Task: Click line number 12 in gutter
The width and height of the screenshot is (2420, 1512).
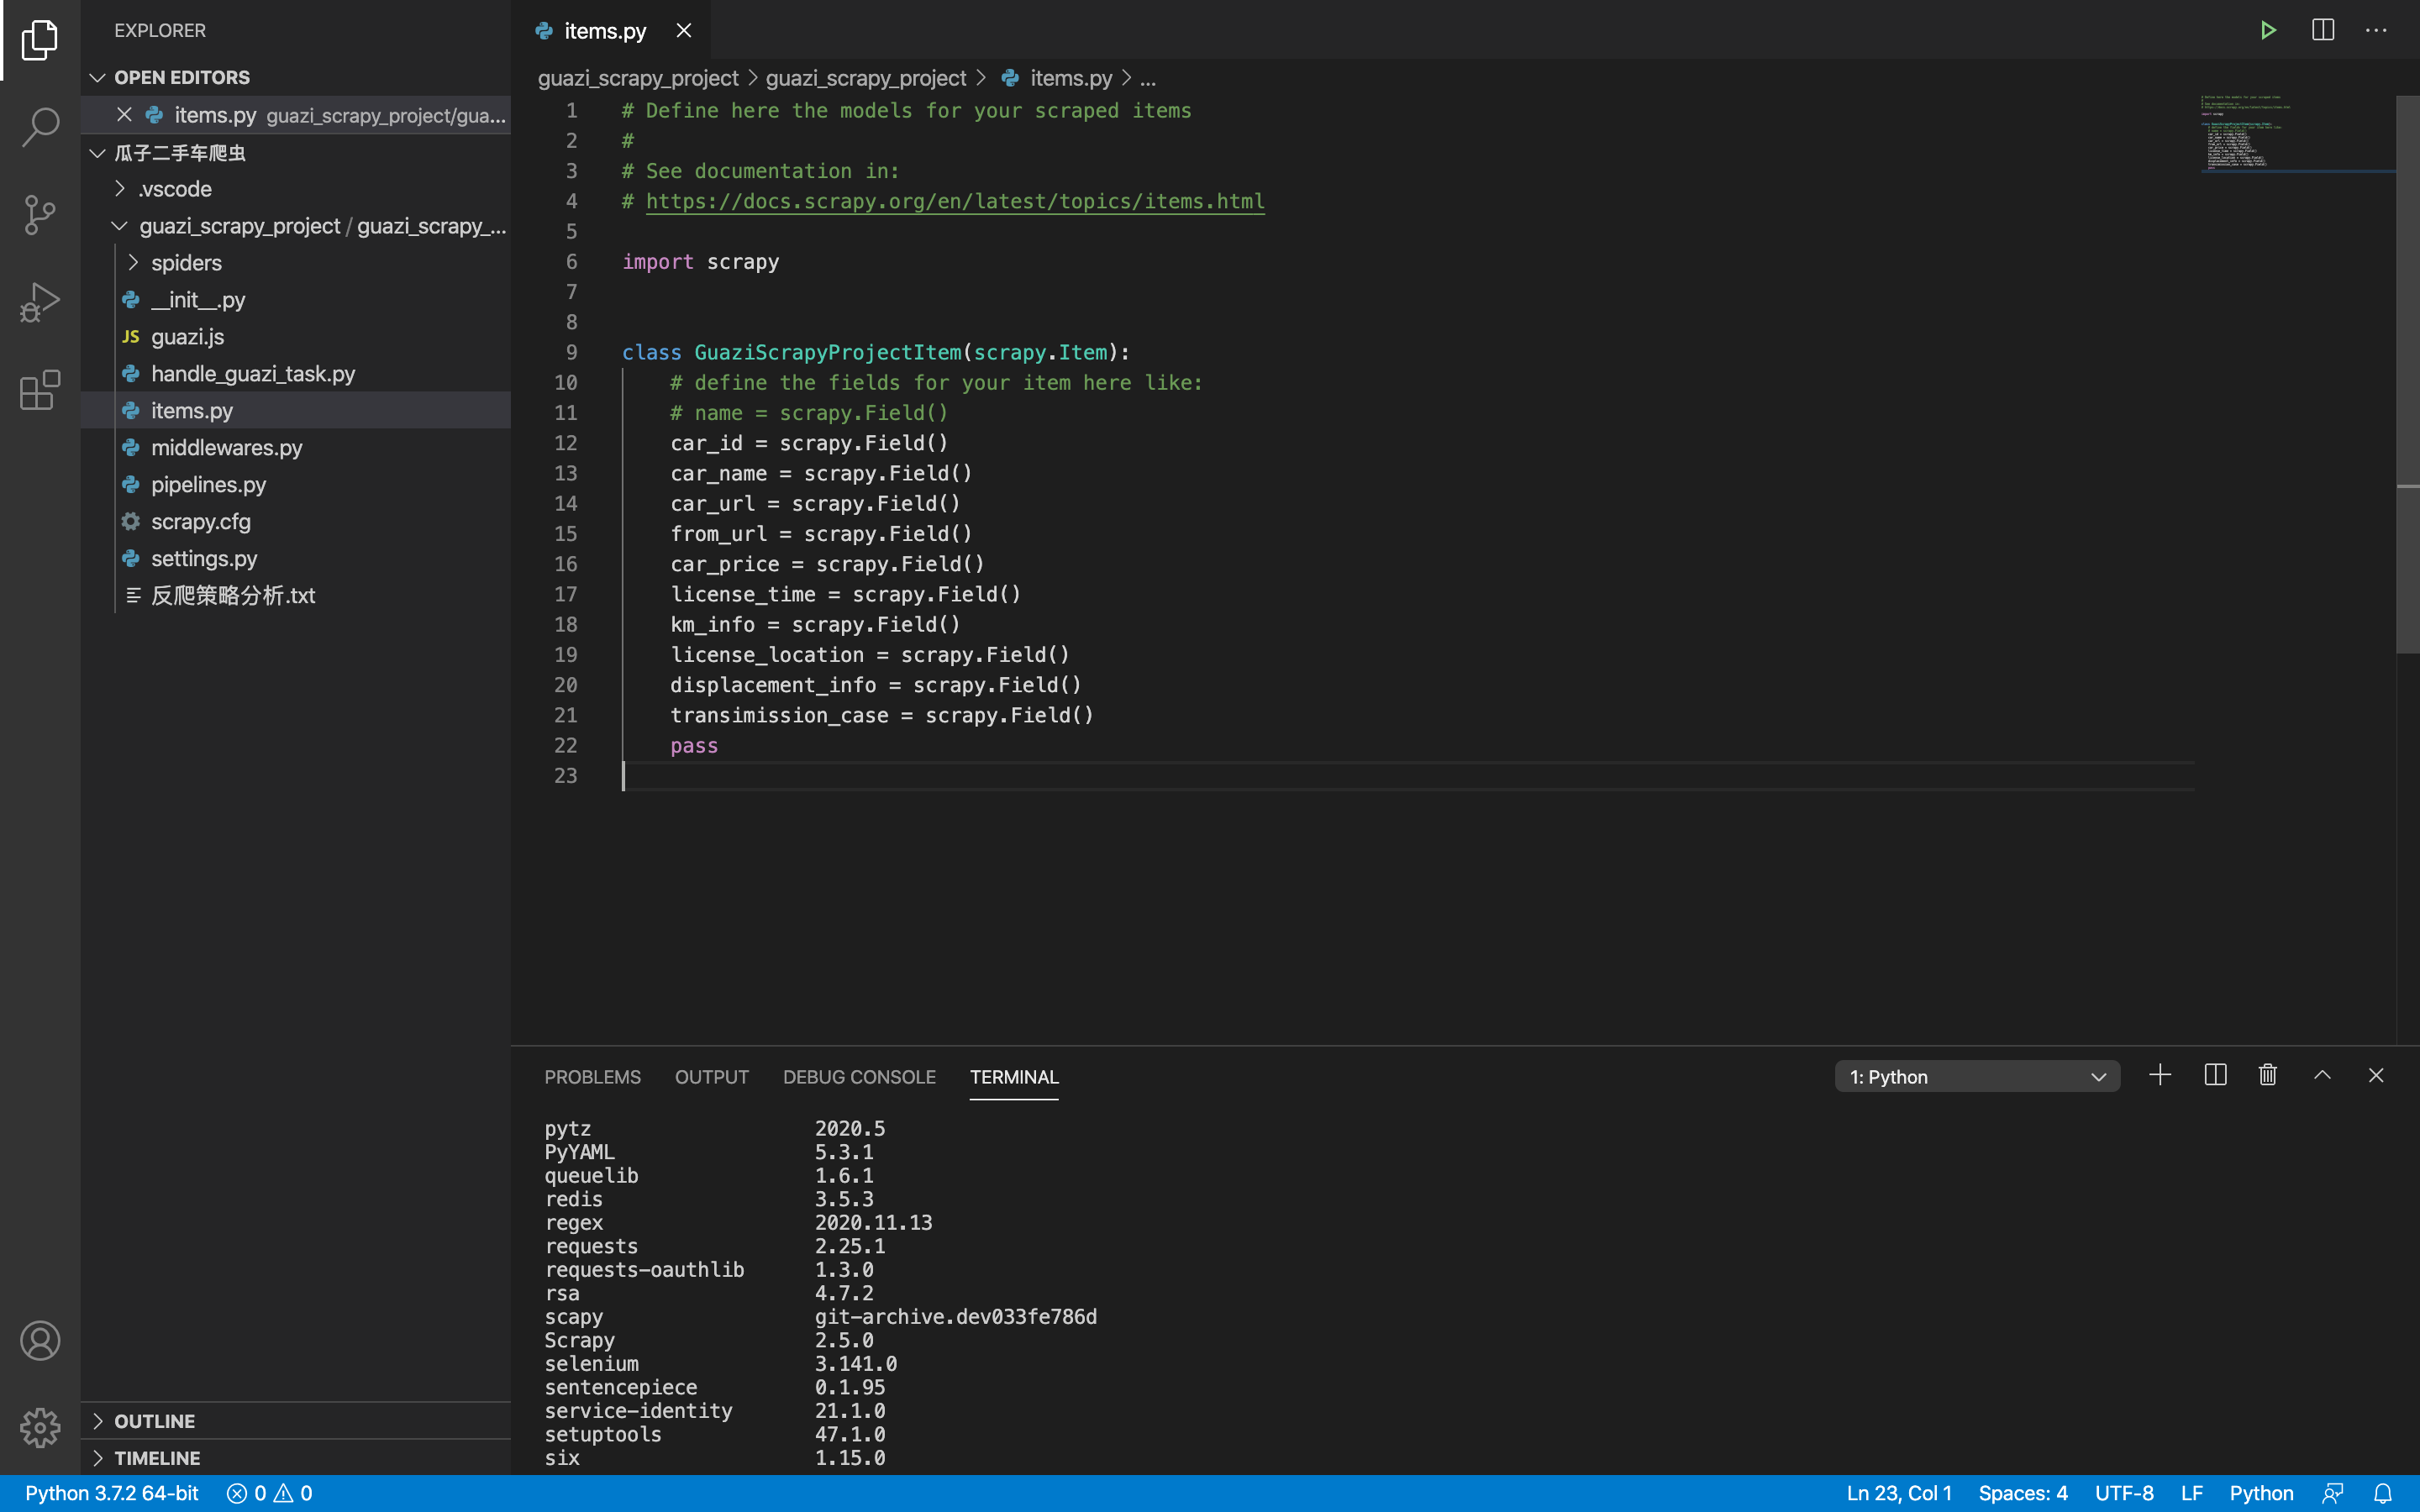Action: [565, 443]
